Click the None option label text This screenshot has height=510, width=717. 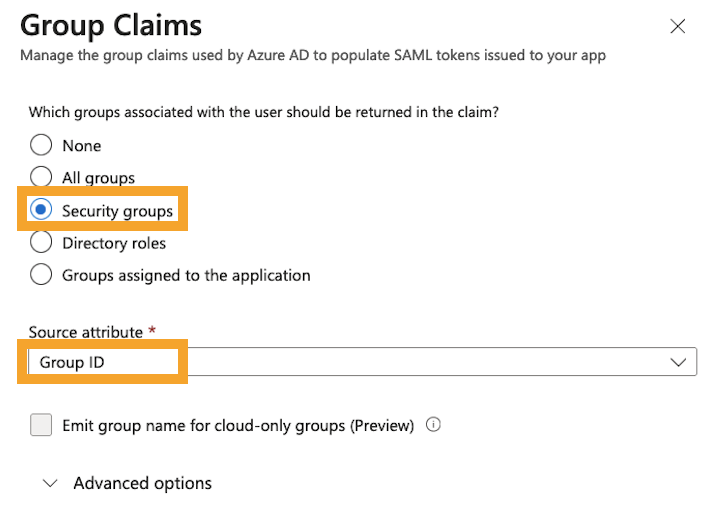[82, 145]
